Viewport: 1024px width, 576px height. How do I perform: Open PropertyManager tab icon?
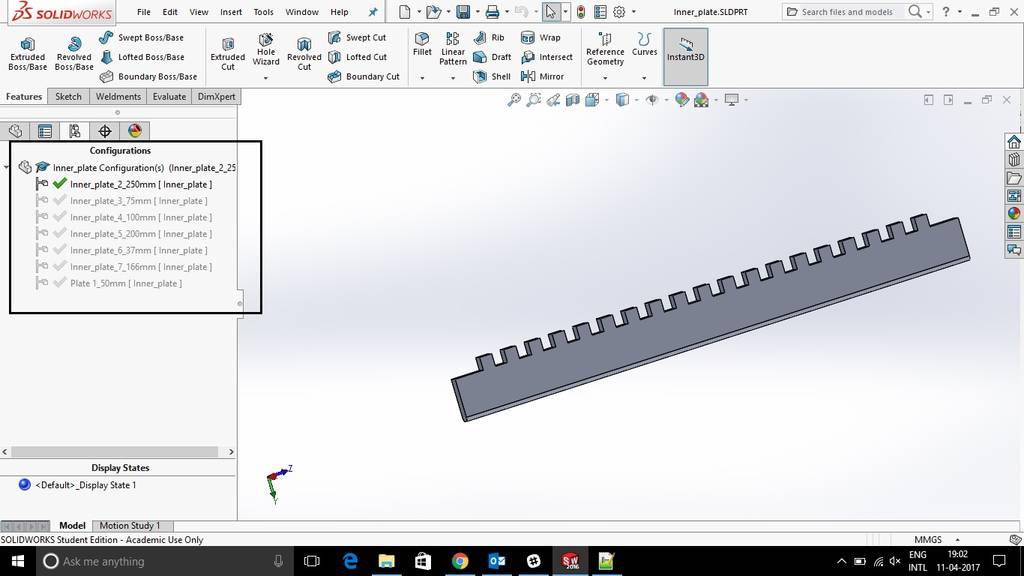coord(45,131)
